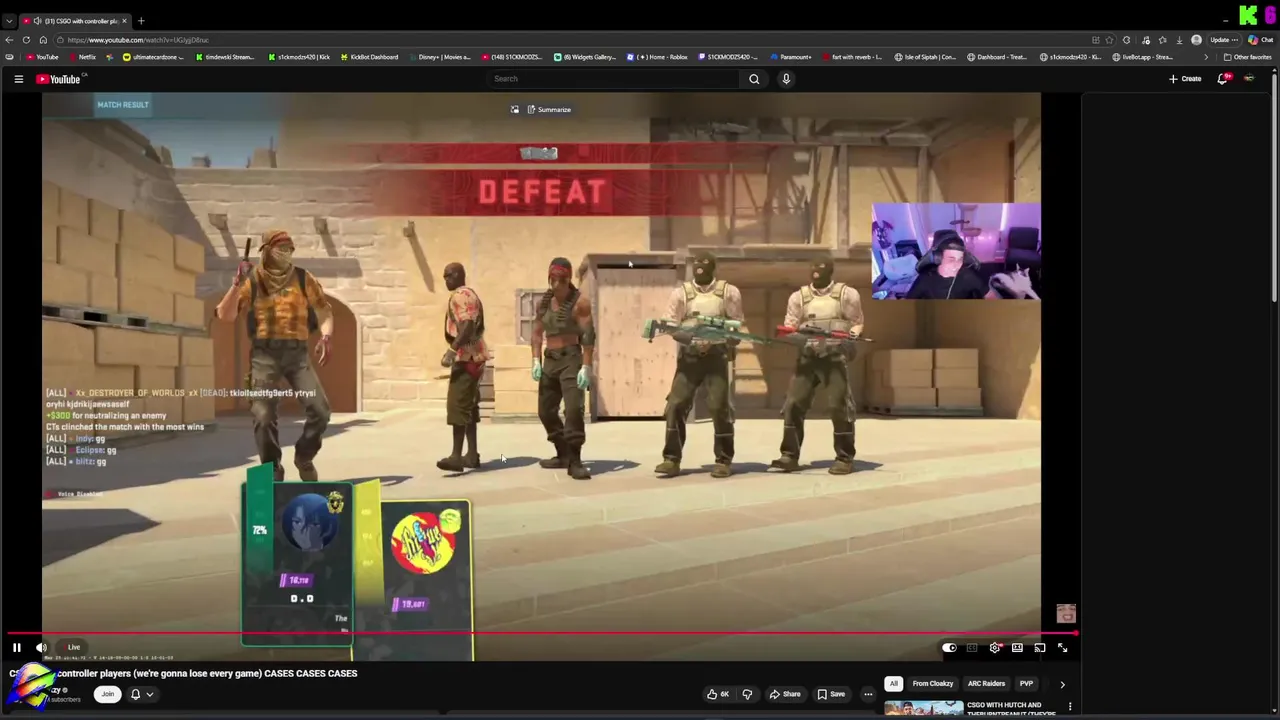Share the video
Image resolution: width=1280 pixels, height=720 pixels.
coord(785,694)
